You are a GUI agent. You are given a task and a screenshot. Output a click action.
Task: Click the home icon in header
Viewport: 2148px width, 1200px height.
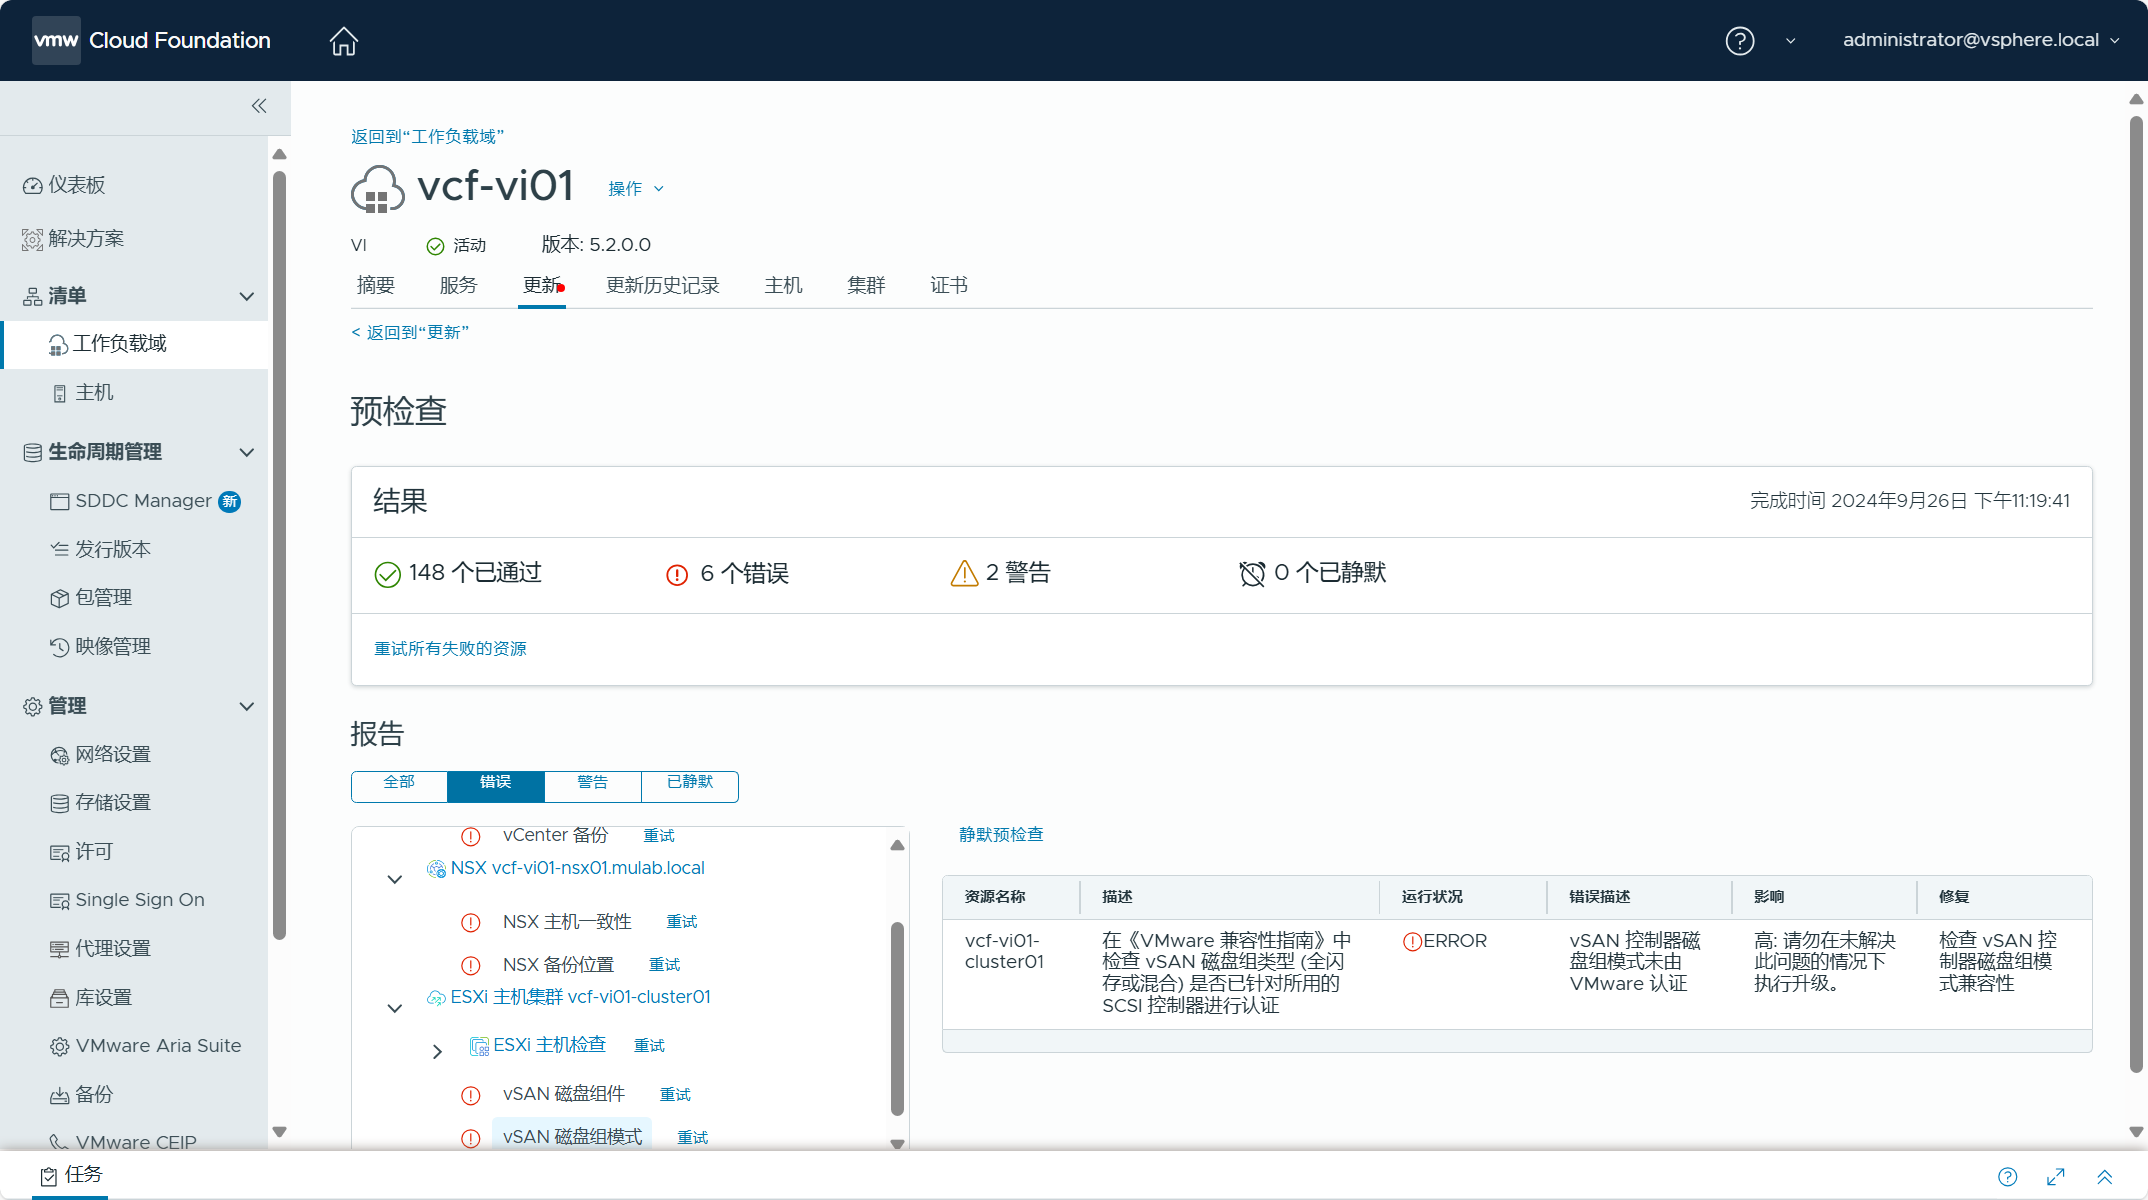point(343,41)
